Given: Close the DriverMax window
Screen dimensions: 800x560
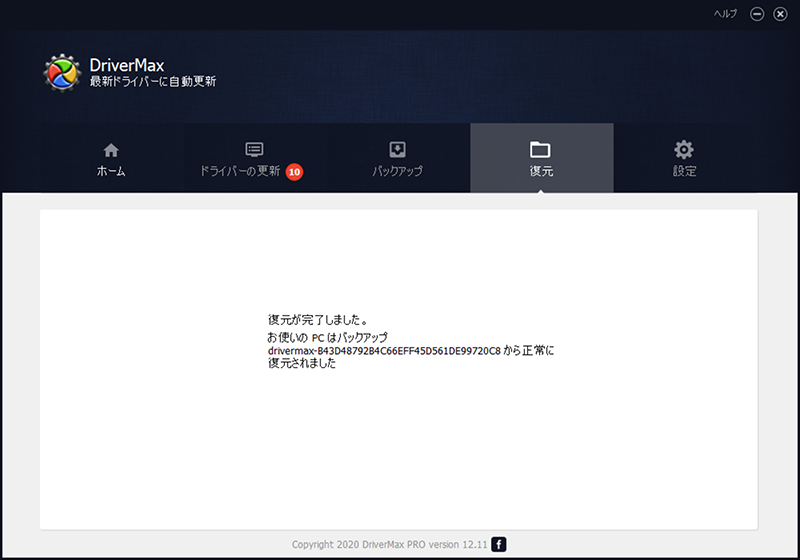Looking at the screenshot, I should click(x=780, y=14).
